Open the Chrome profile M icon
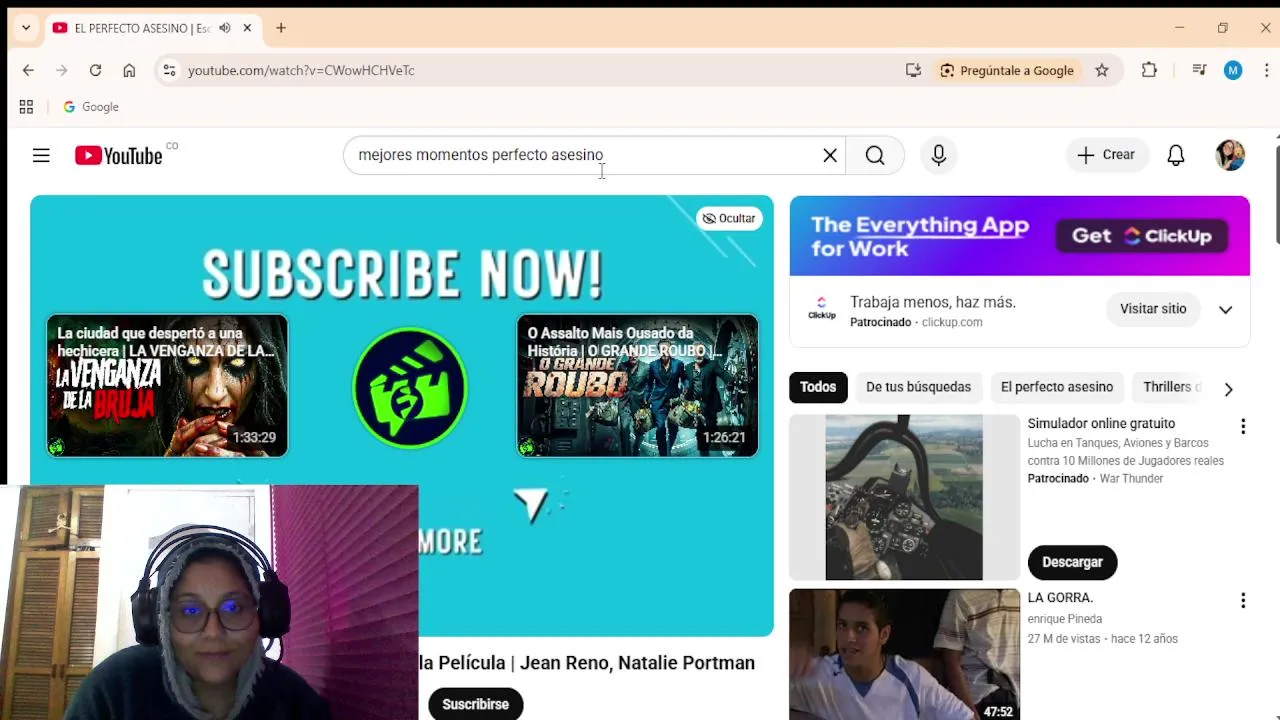This screenshot has width=1280, height=720. tap(1233, 70)
